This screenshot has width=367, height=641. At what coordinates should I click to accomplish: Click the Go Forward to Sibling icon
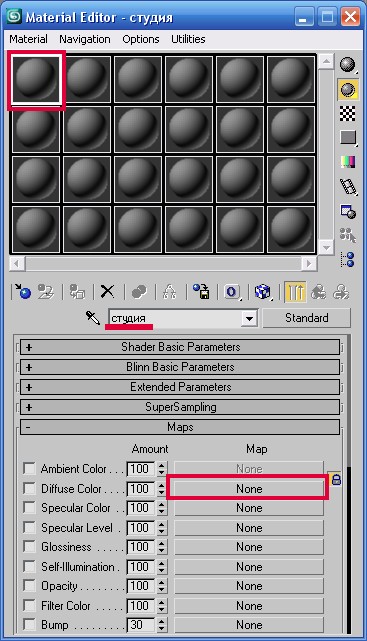(341, 292)
